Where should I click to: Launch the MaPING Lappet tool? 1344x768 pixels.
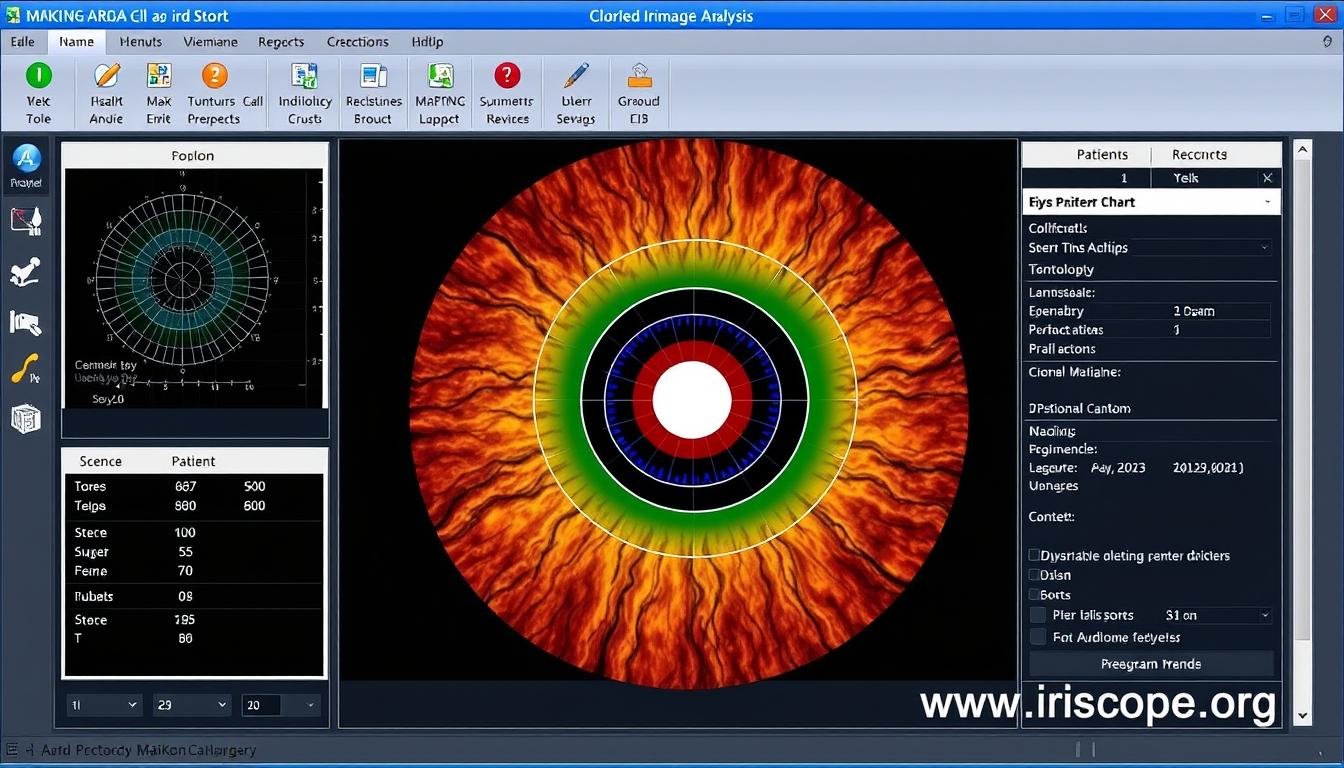click(438, 92)
